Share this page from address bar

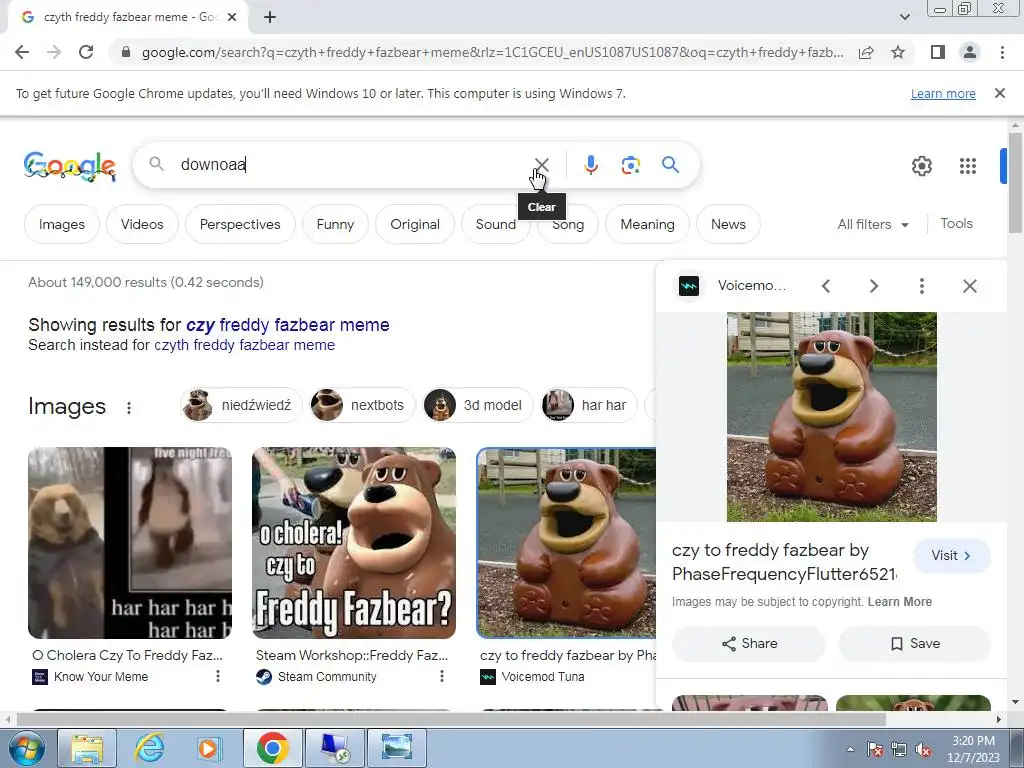pos(866,52)
